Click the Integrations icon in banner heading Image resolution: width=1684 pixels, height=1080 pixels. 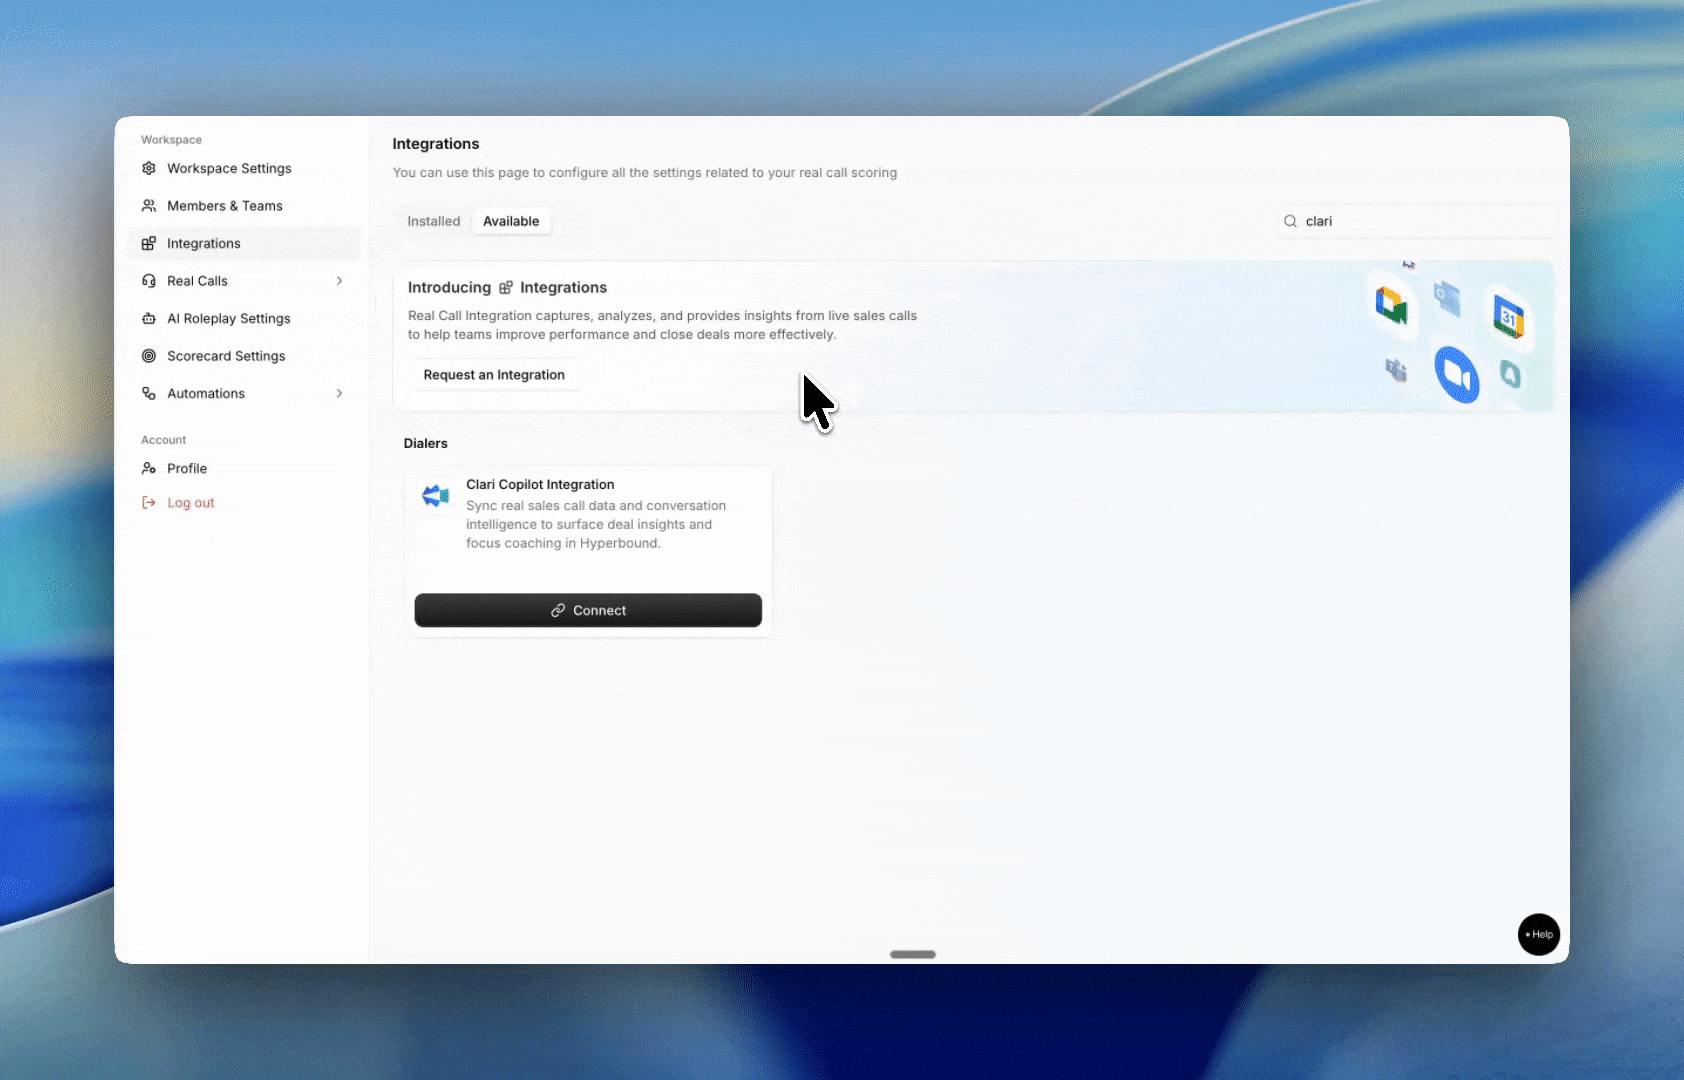506,288
